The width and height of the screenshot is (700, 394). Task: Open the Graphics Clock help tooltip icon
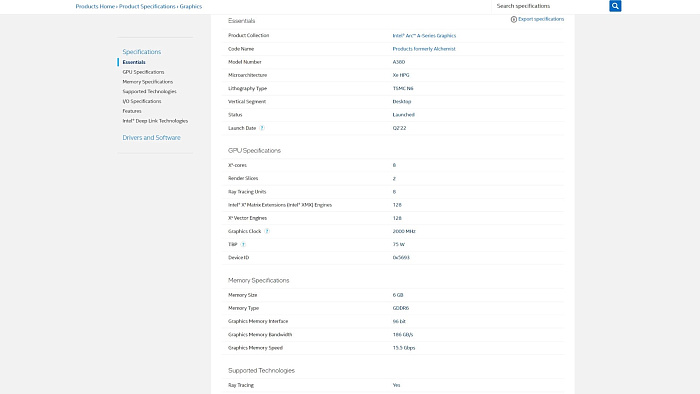coord(267,231)
